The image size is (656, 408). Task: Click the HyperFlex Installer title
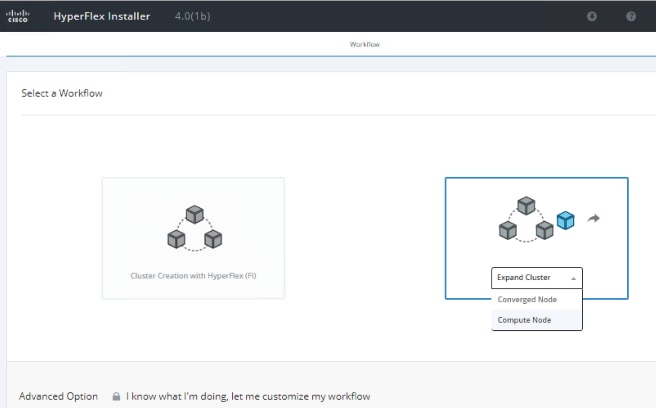pyautogui.click(x=102, y=16)
